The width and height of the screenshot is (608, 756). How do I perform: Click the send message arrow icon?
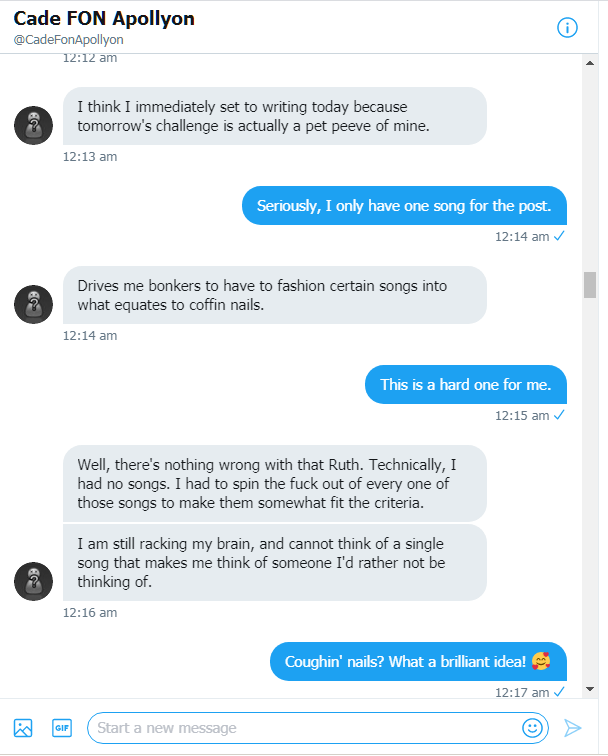[573, 727]
